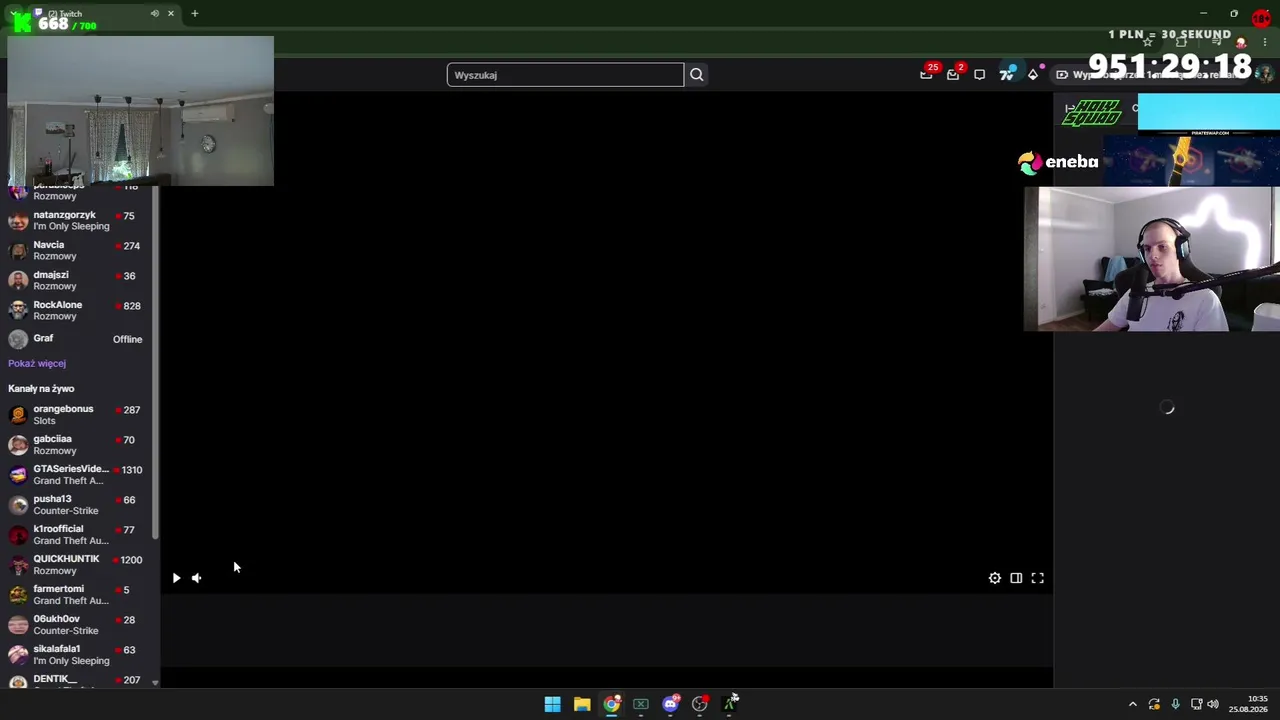Open Chrome extensions puzzle icon

(1181, 42)
